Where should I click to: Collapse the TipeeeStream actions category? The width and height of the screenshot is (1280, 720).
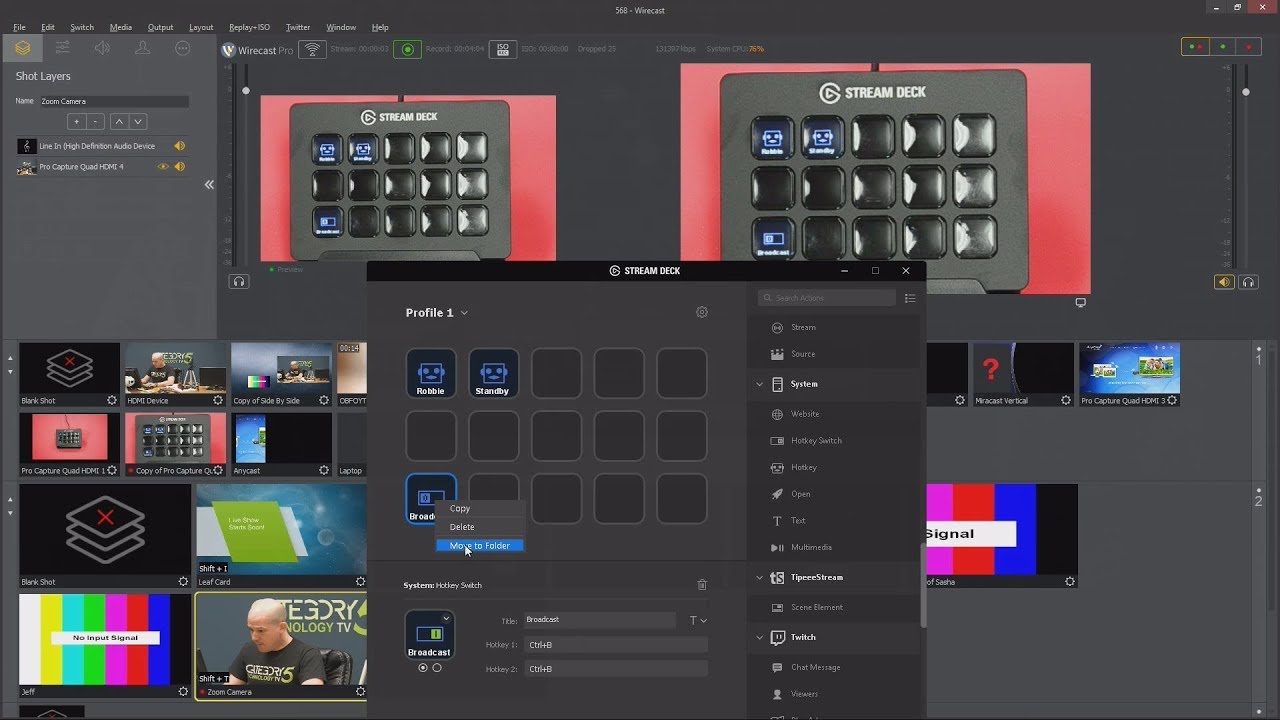(759, 577)
